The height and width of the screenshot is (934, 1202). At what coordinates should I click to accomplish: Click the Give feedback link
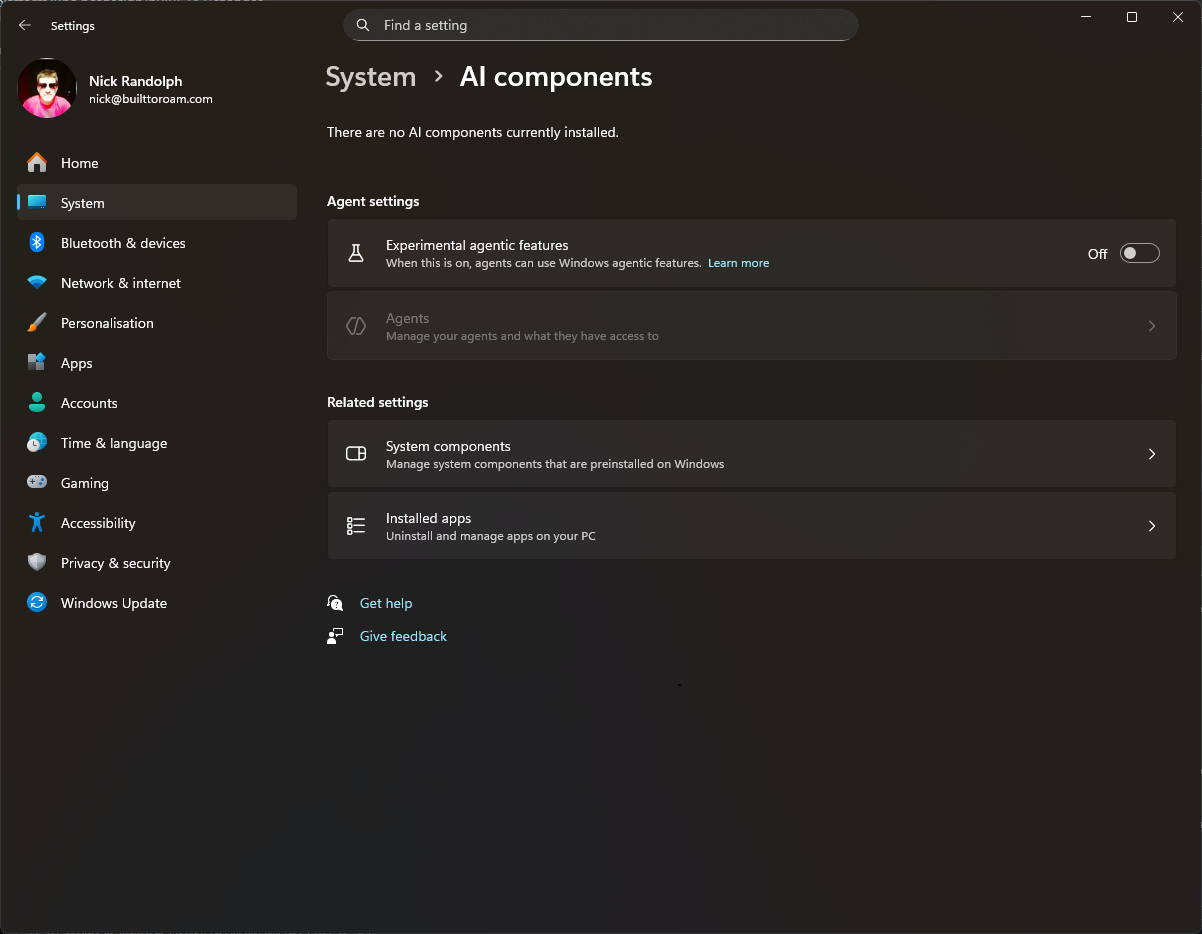pos(403,636)
